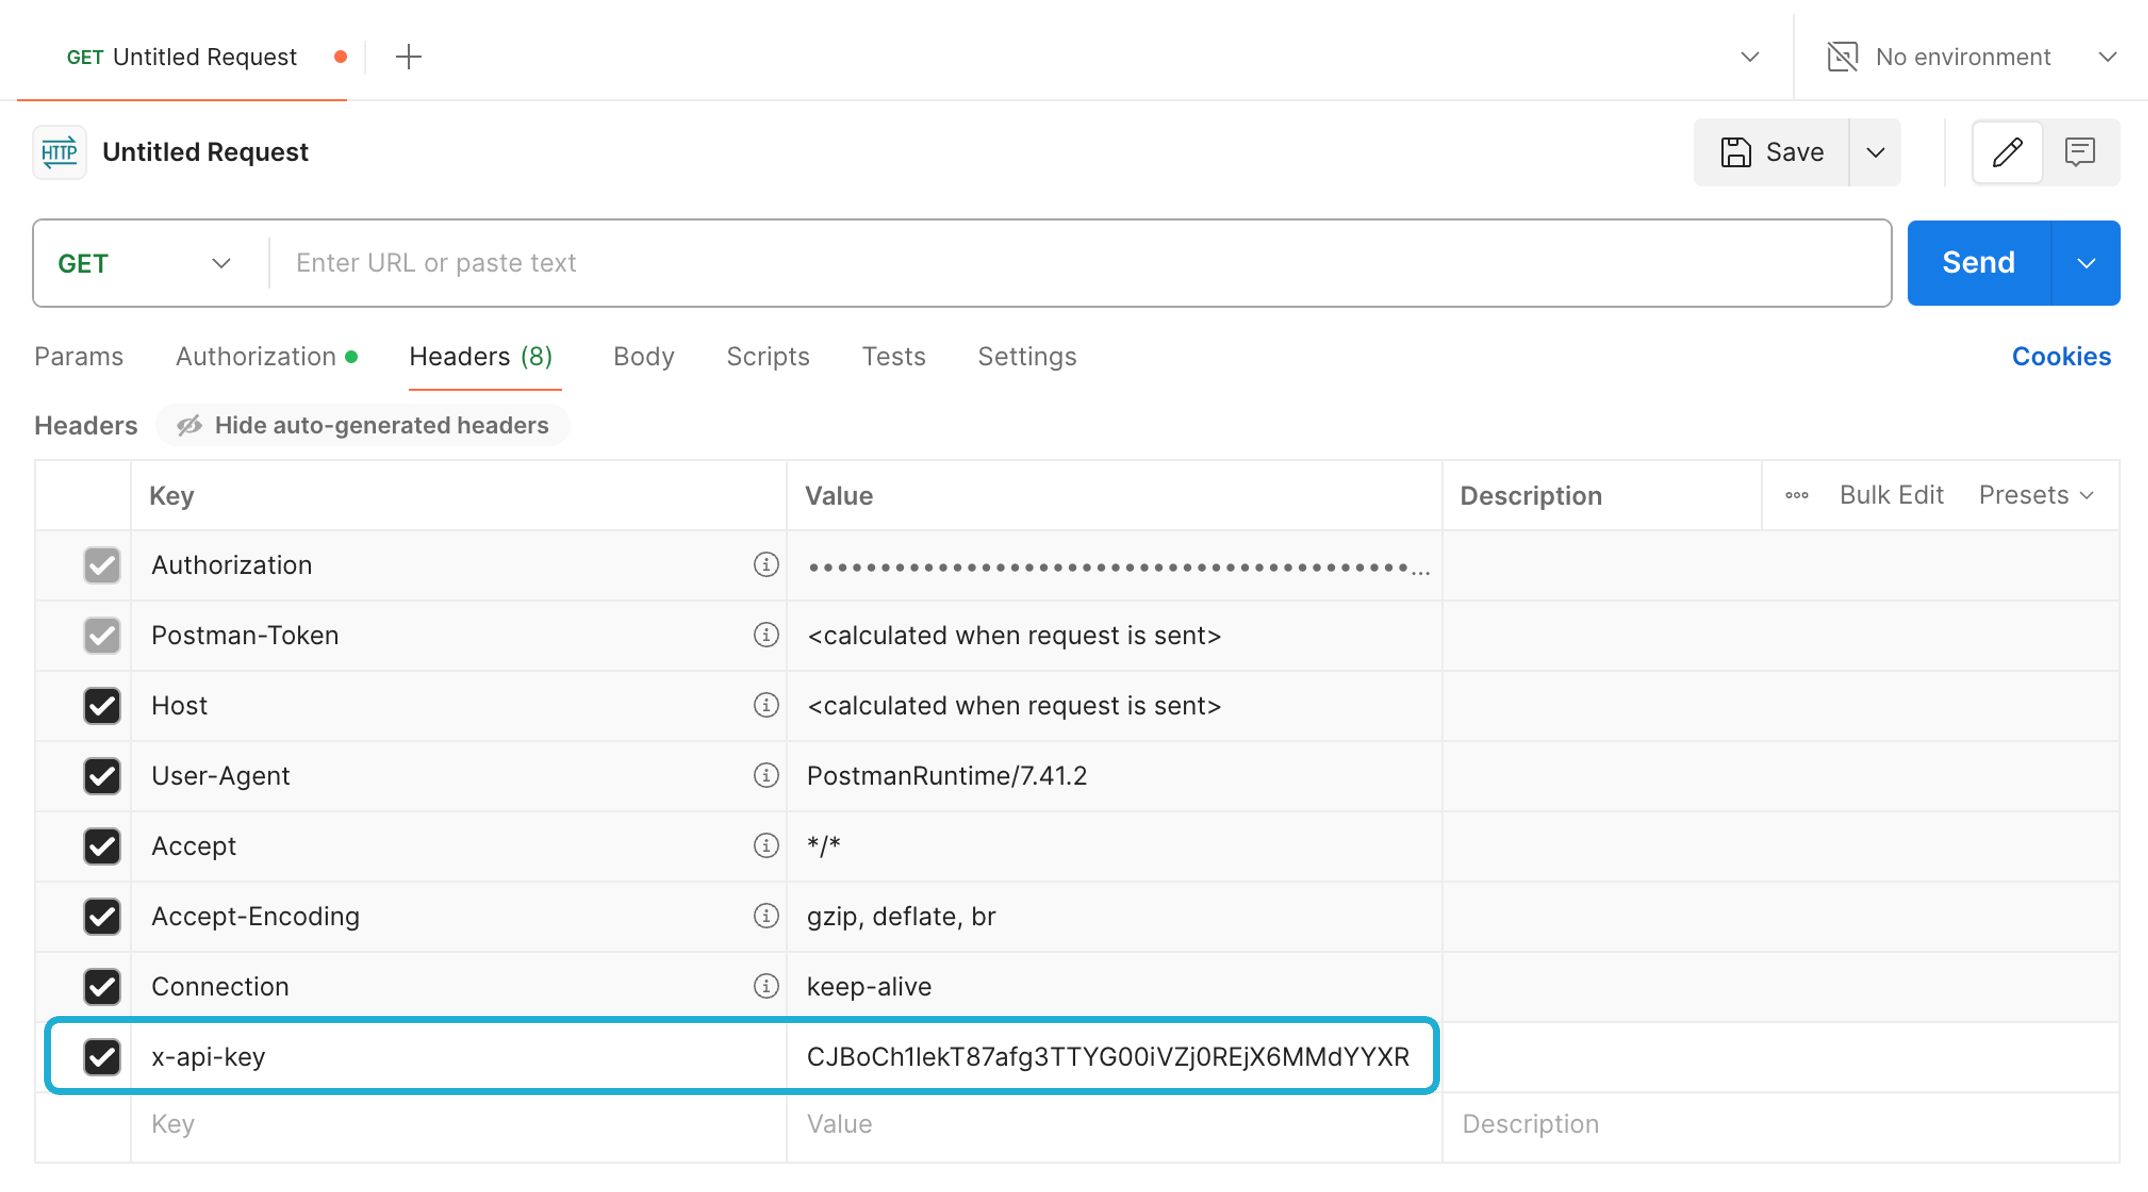Open the Authorization tab

256,357
